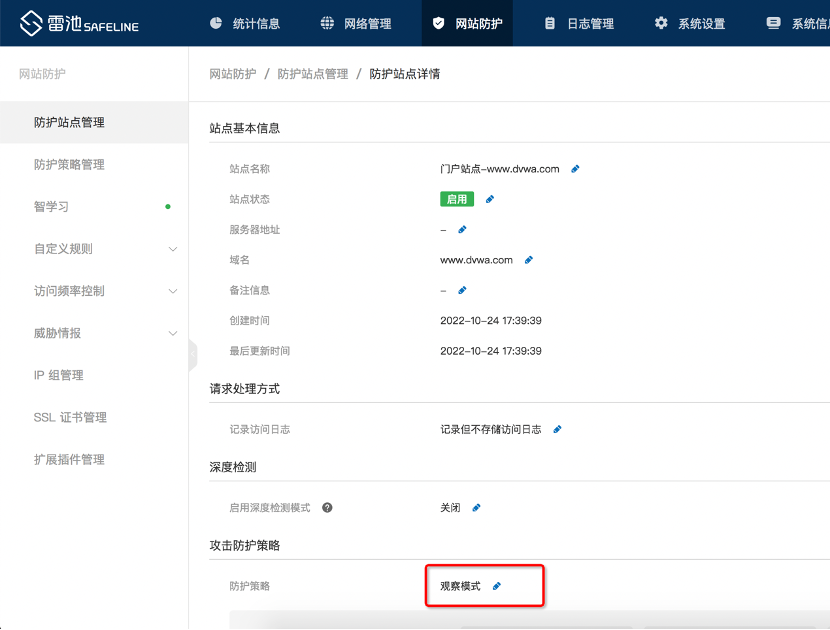This screenshot has width=830, height=630.
Task: Open help tooltip for 启用深度检测模式
Action: [327, 508]
